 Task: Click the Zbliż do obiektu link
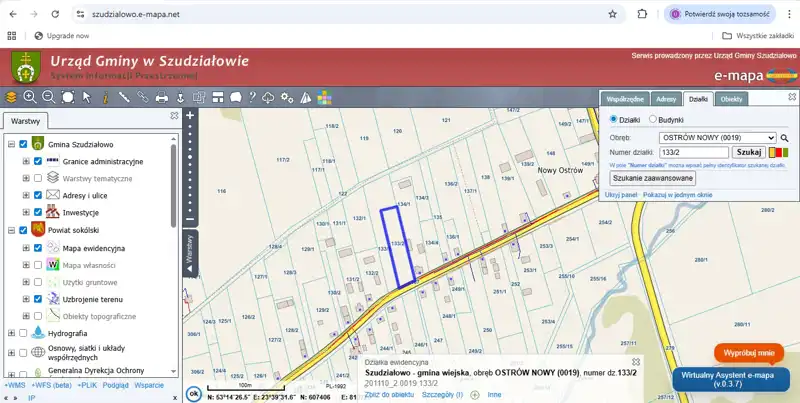(x=390, y=395)
